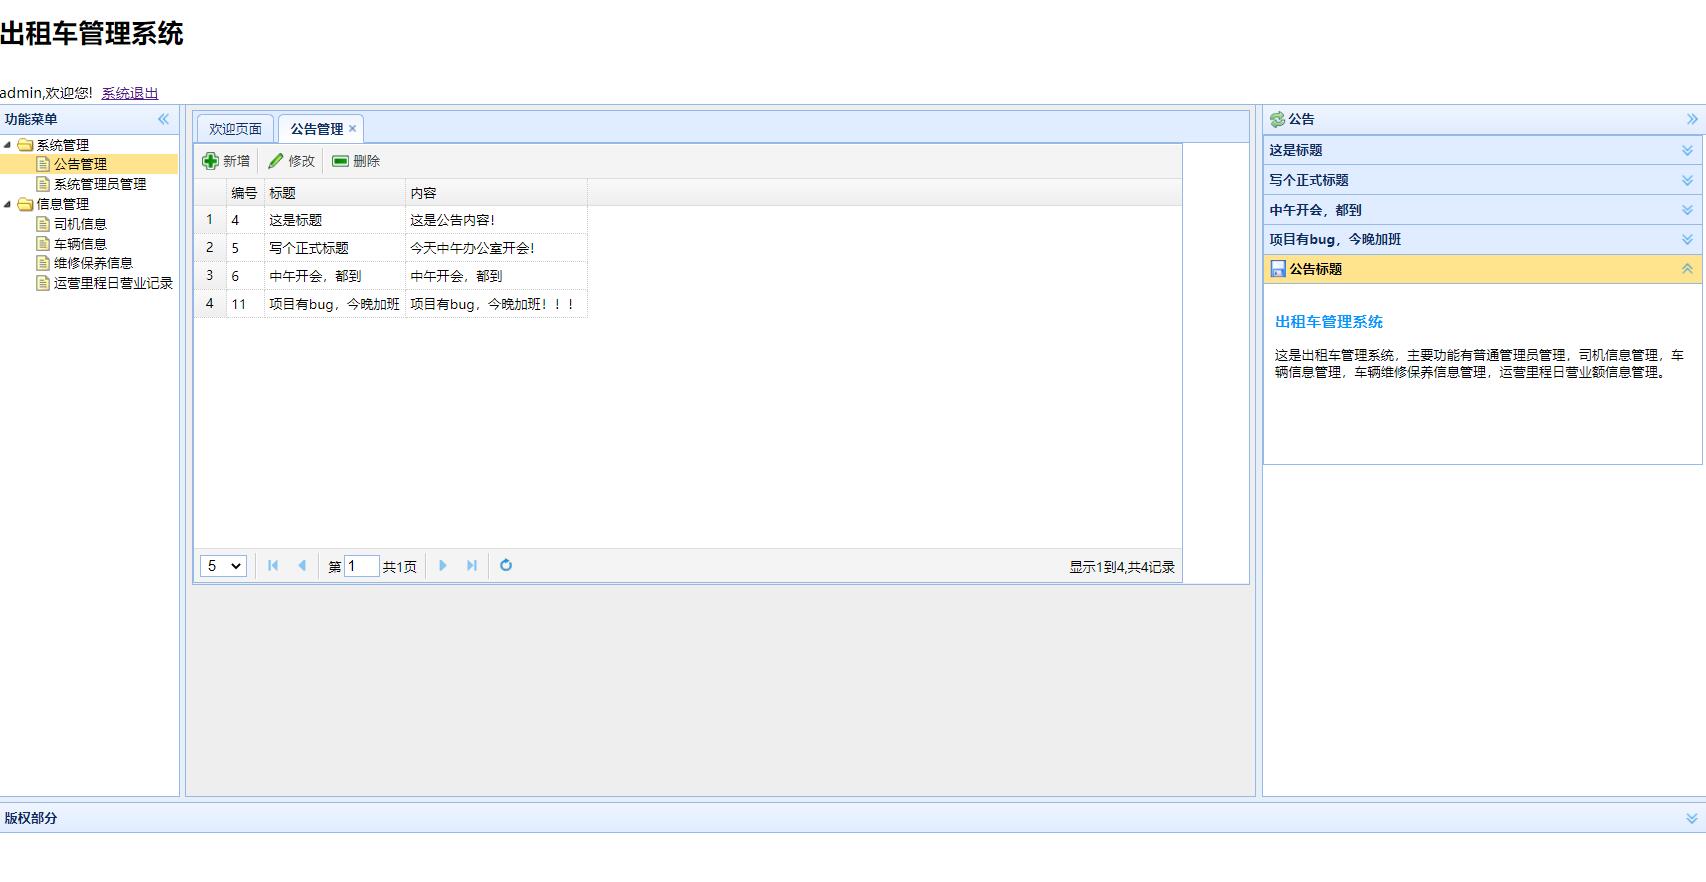
Task: Collapse the 功能菜单 side panel
Action: [x=163, y=119]
